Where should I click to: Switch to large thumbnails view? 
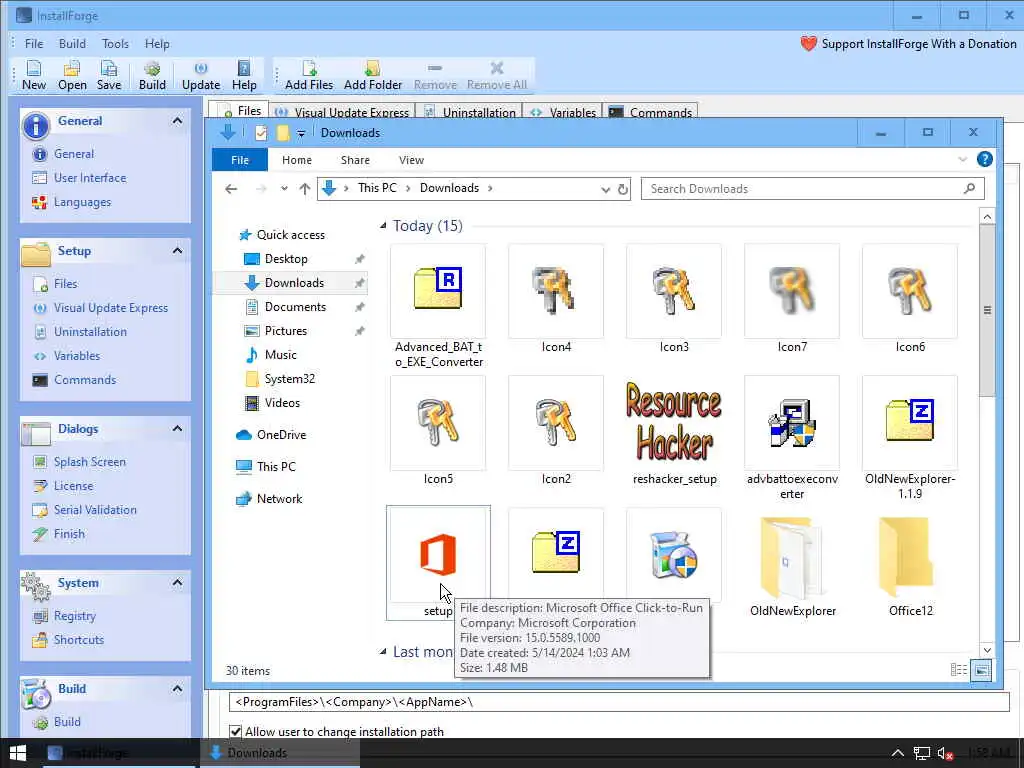(x=981, y=670)
